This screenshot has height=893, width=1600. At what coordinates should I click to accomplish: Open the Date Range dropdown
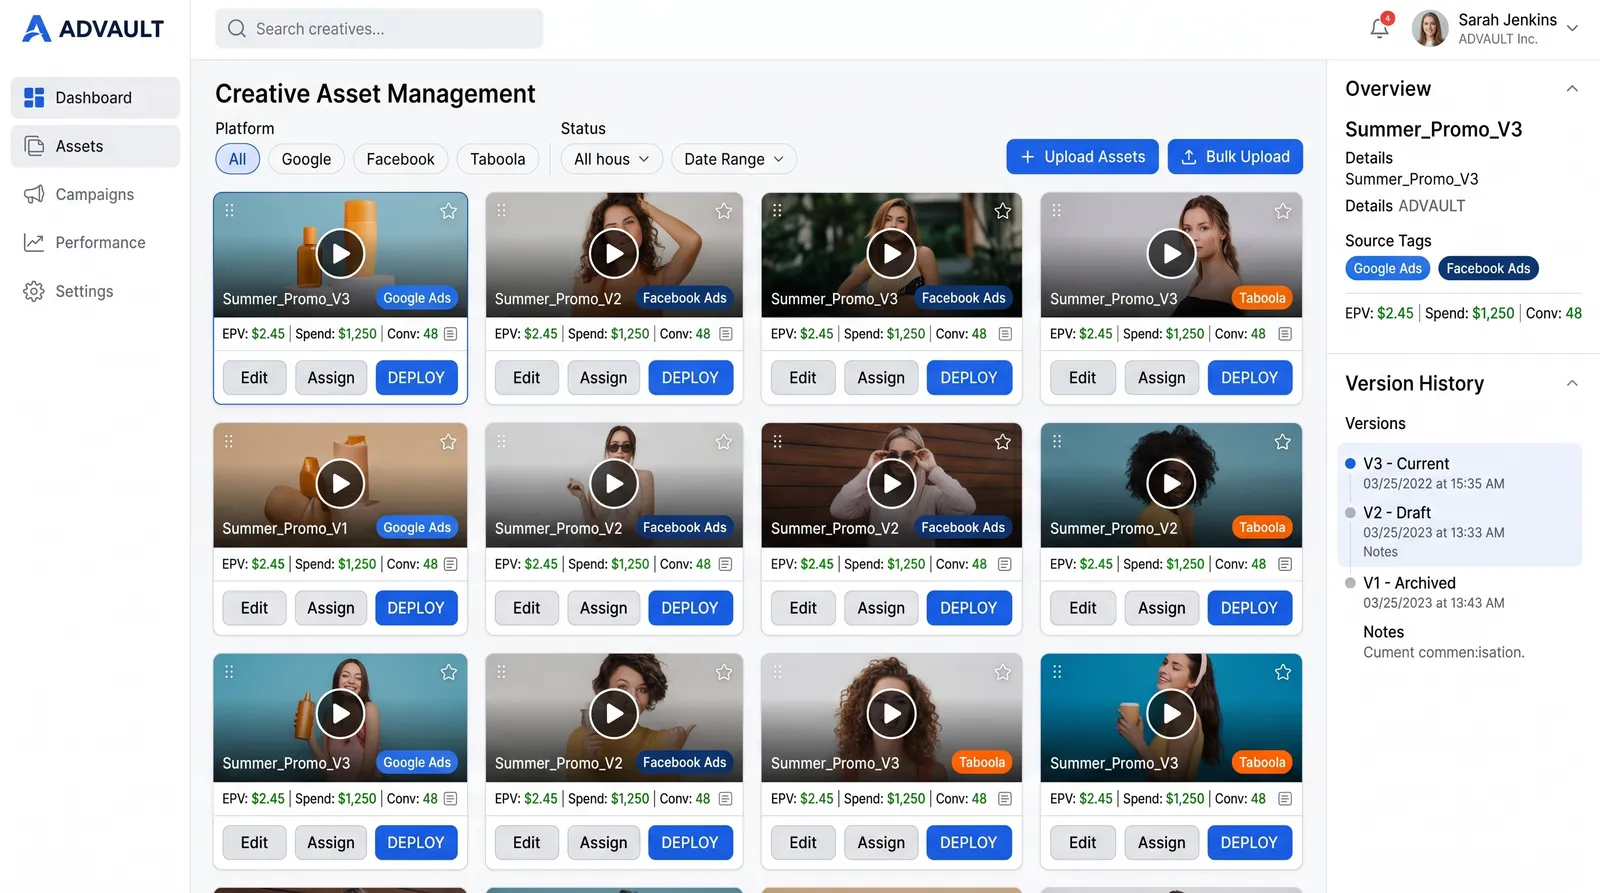[734, 159]
